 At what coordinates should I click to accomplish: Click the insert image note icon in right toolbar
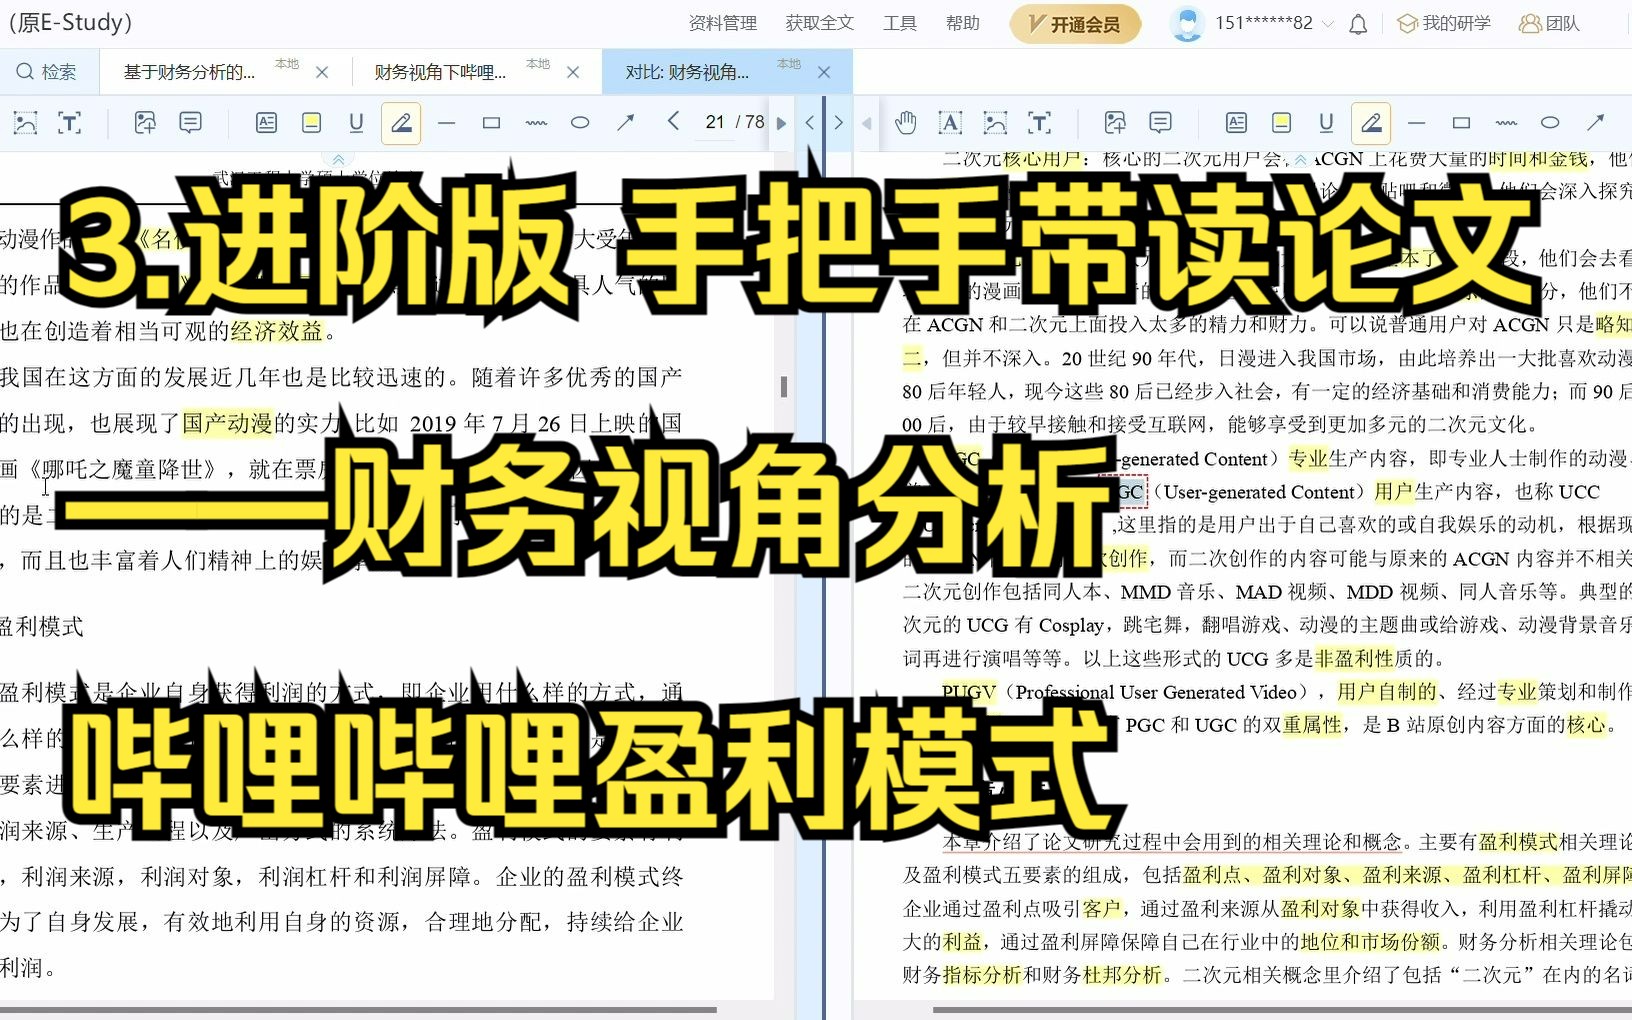coord(1115,123)
